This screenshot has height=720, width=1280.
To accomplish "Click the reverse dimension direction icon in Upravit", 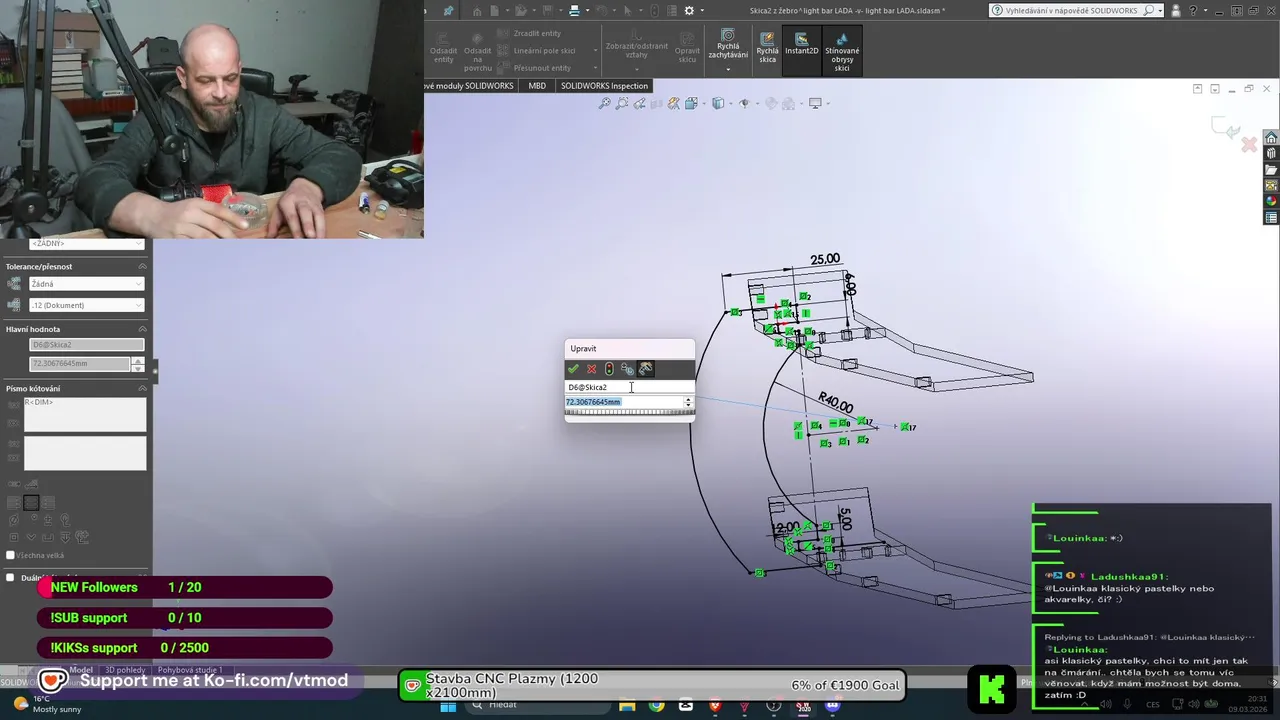I will click(x=627, y=369).
